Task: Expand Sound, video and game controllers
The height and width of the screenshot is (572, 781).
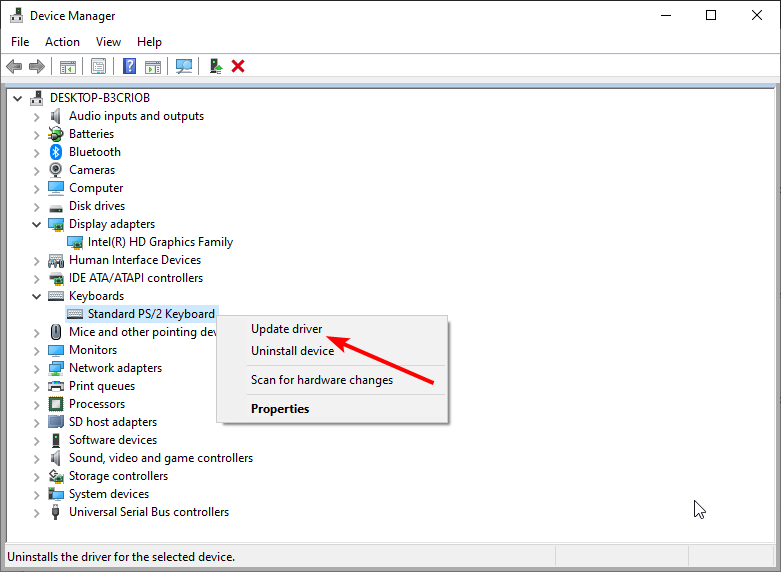Action: pos(36,458)
